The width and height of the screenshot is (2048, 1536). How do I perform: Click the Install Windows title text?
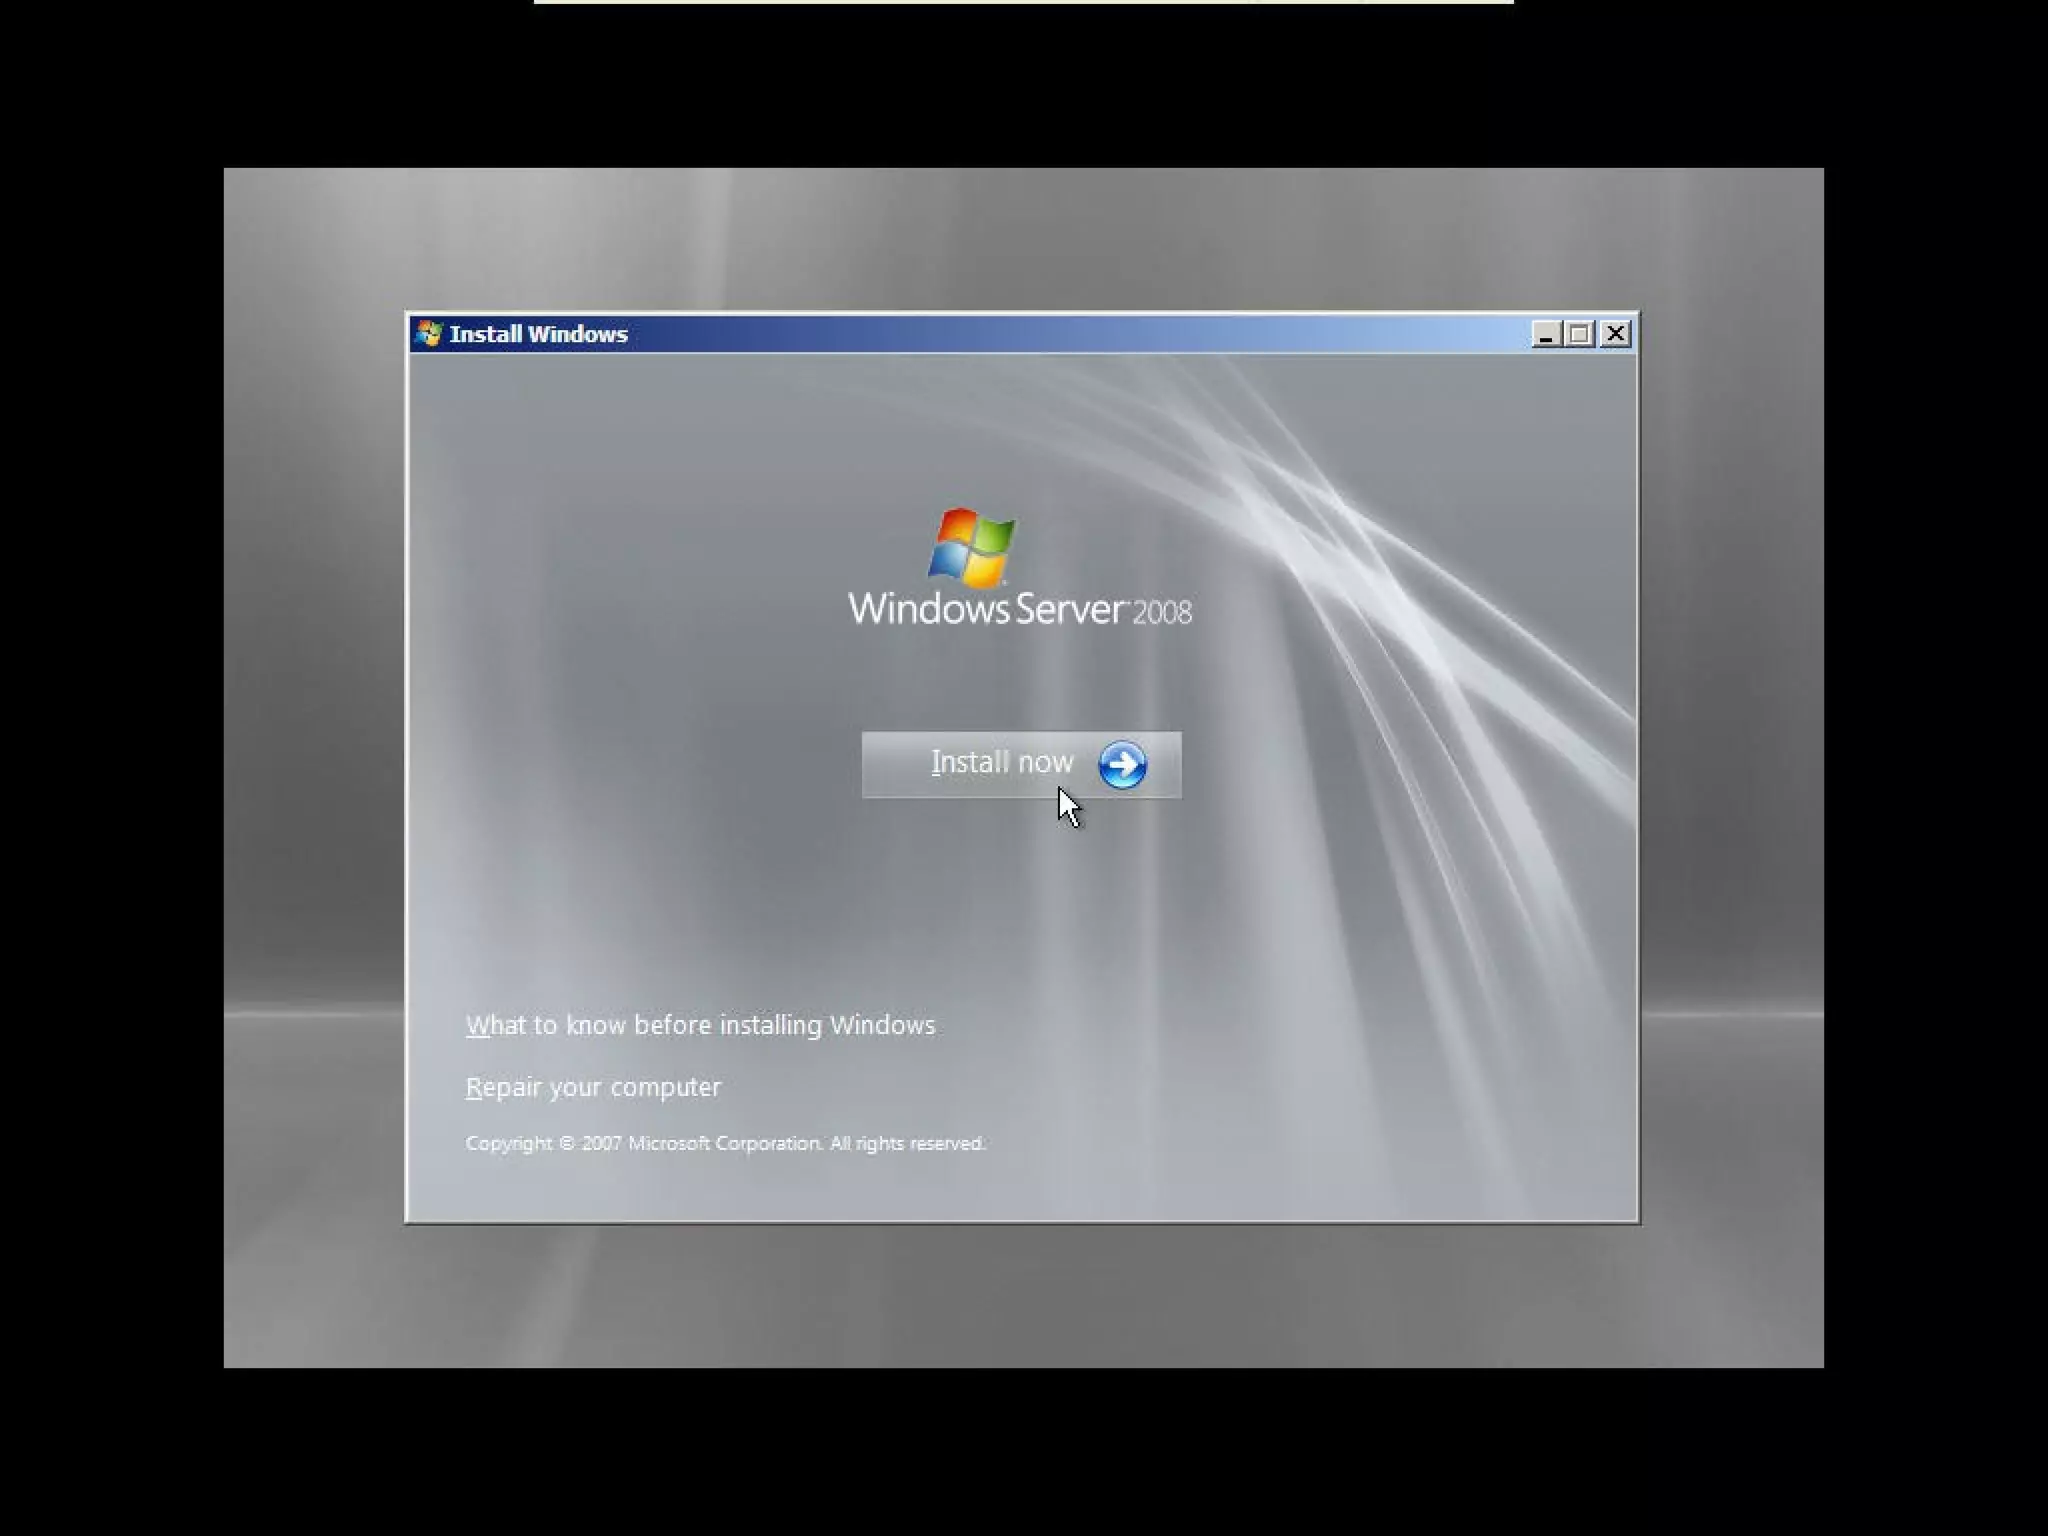[538, 334]
